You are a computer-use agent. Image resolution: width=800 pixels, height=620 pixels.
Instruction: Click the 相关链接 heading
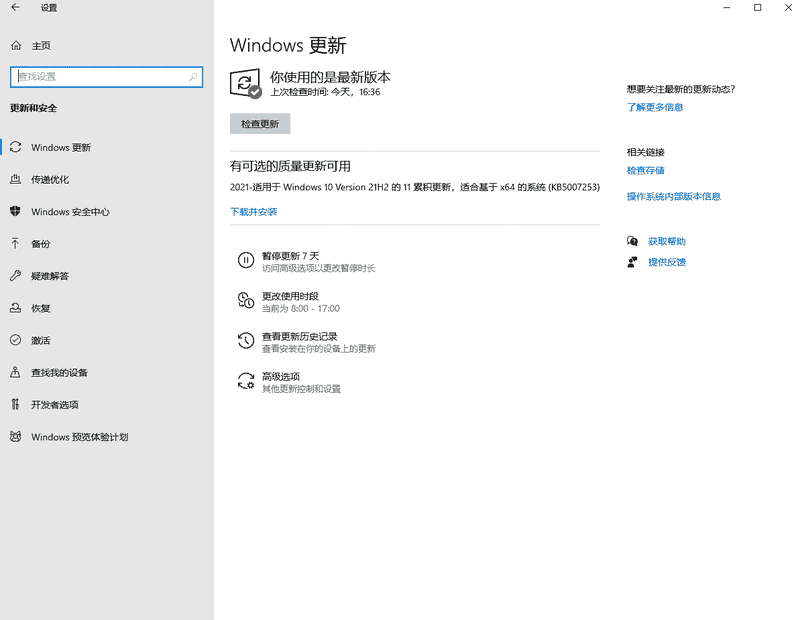[645, 152]
